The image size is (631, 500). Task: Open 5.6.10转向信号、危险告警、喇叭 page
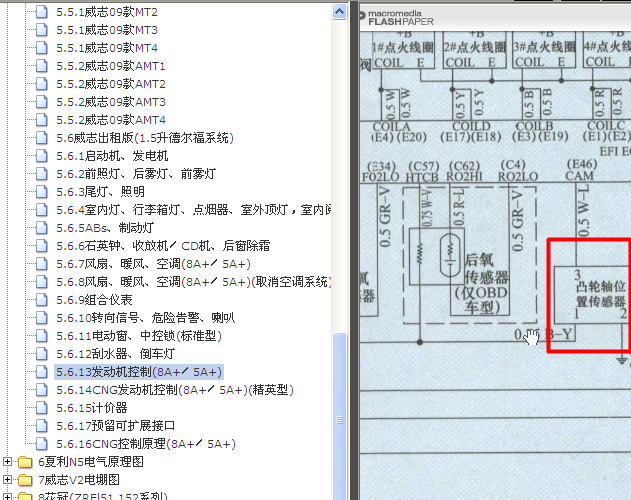click(145, 318)
